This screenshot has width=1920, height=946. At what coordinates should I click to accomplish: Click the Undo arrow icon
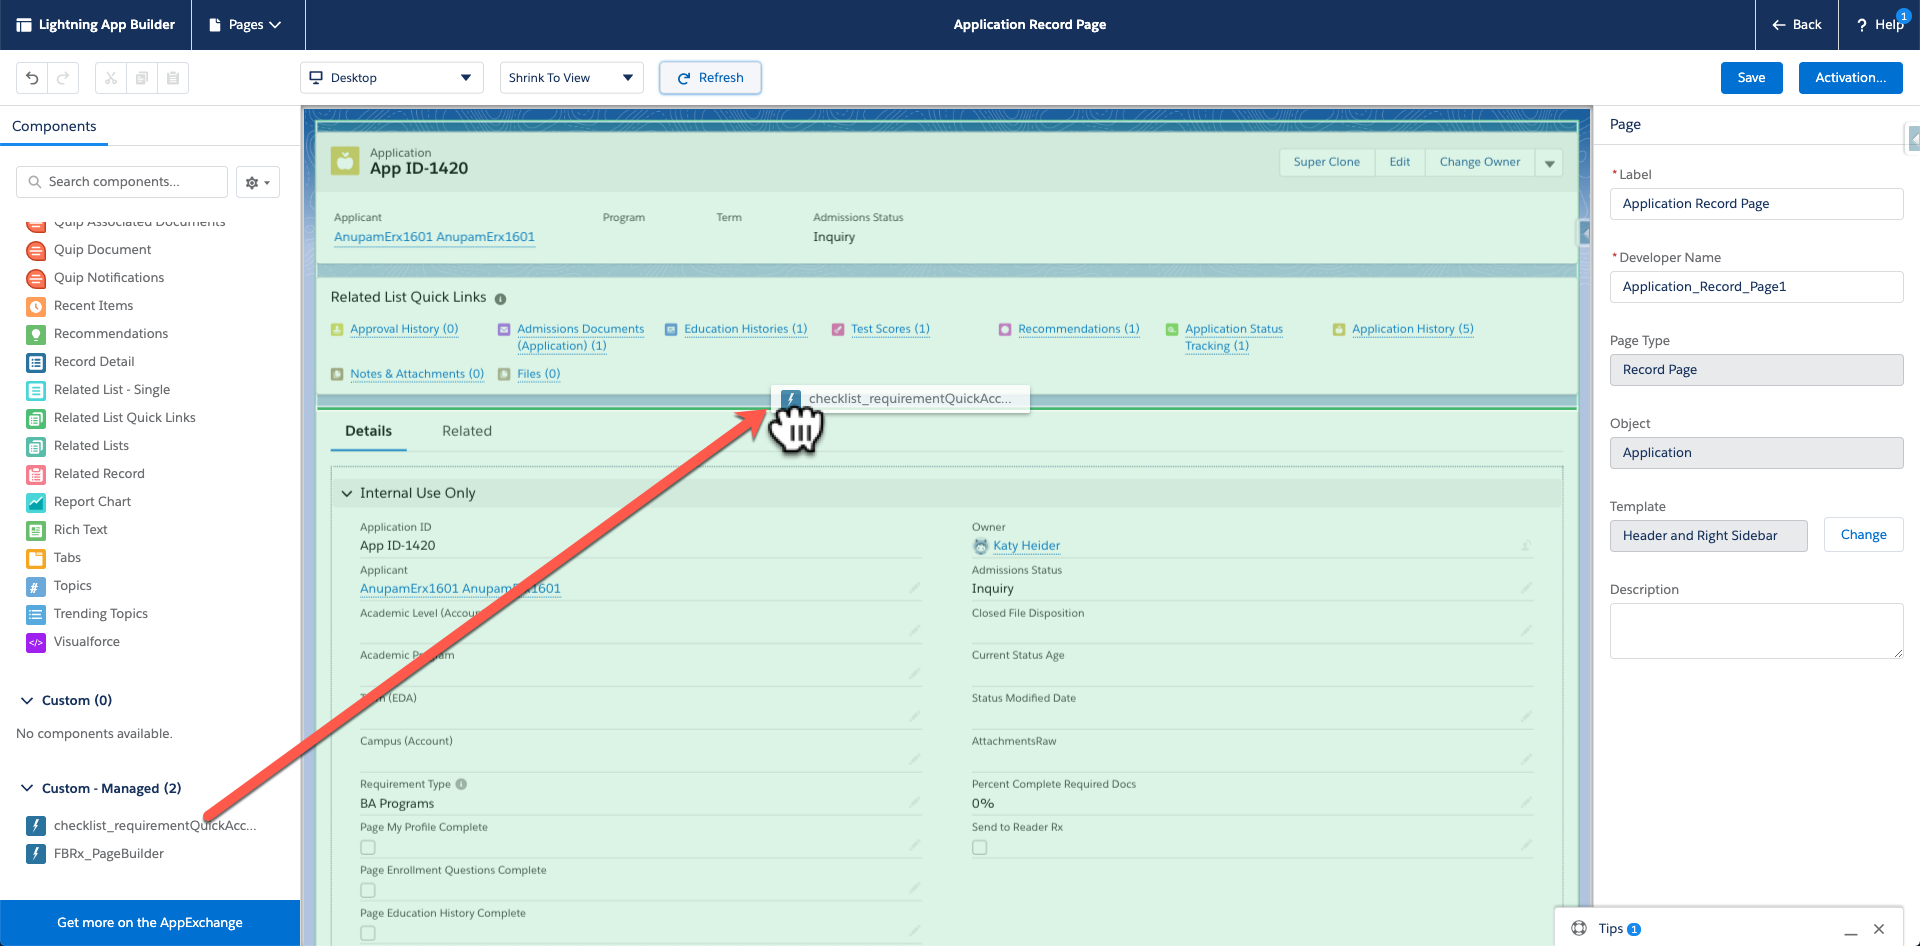32,78
